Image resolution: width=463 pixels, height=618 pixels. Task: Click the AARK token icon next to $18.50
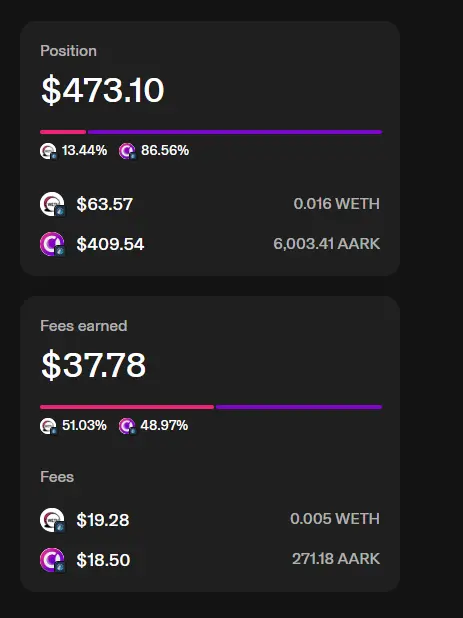(x=53, y=560)
